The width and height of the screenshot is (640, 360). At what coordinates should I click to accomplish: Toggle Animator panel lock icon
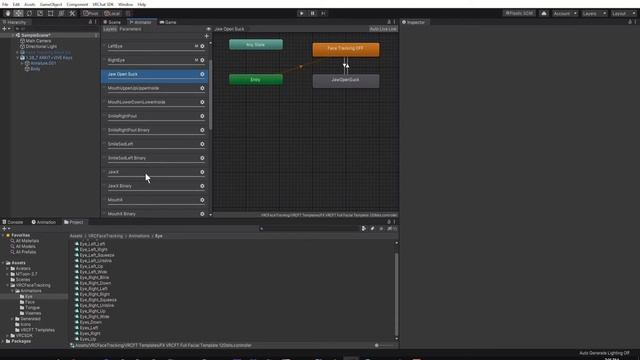coord(389,22)
